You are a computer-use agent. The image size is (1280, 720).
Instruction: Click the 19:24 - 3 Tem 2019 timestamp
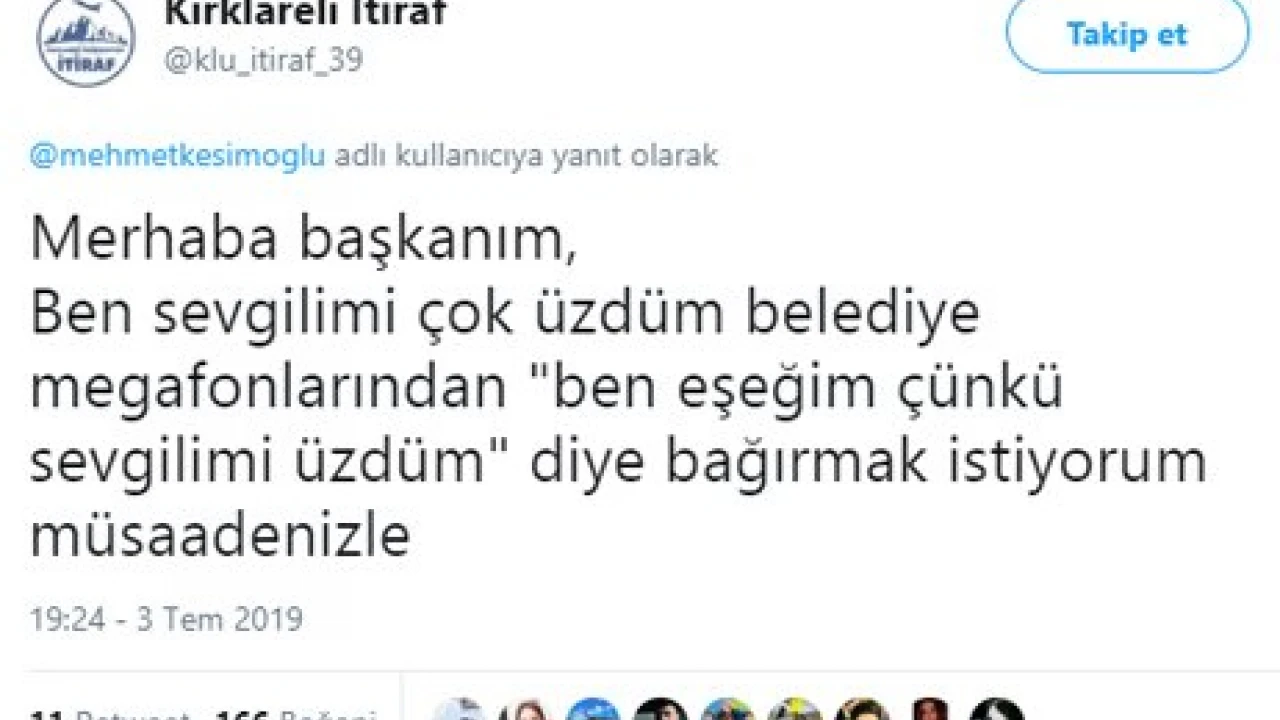point(166,619)
